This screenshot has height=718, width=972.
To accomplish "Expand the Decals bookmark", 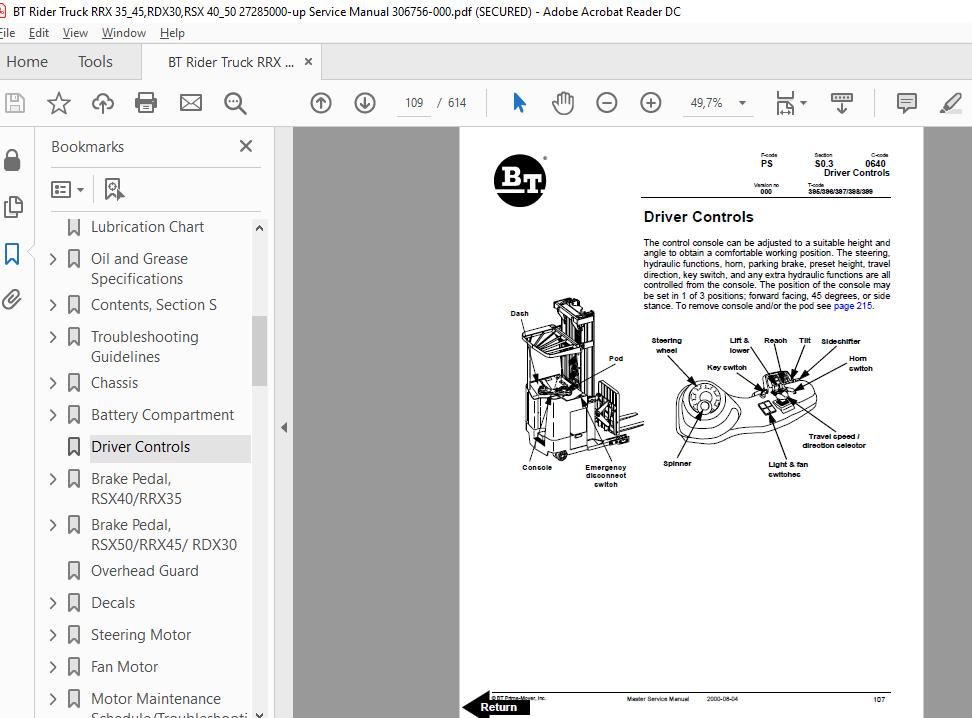I will (x=53, y=603).
